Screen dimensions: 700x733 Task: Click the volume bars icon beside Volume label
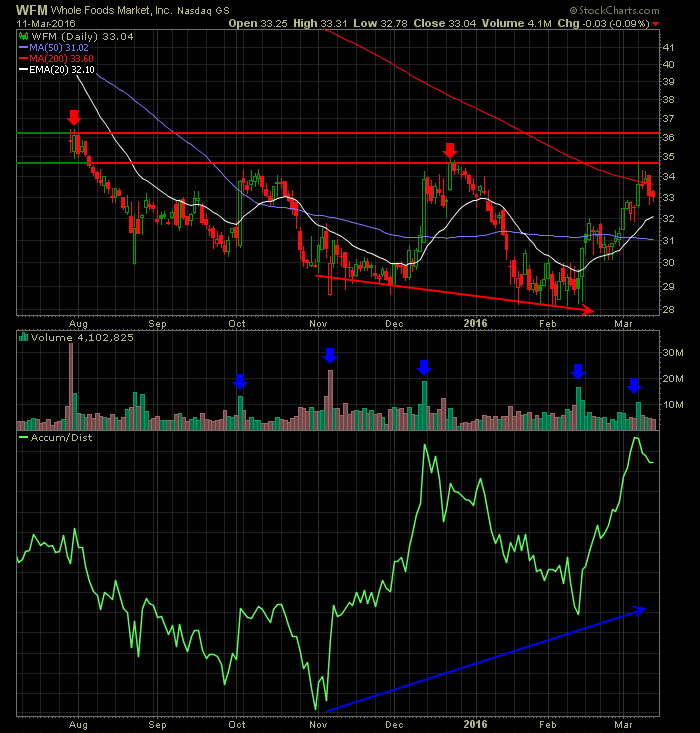pos(23,337)
